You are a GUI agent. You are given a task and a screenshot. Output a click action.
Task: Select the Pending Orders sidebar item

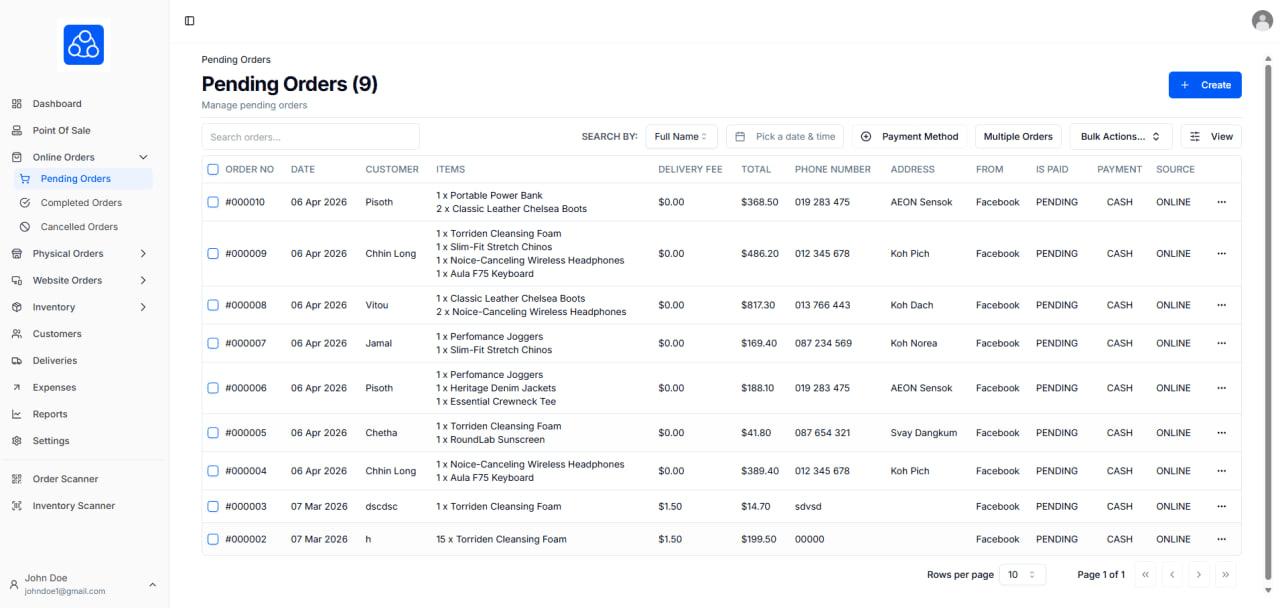point(84,179)
